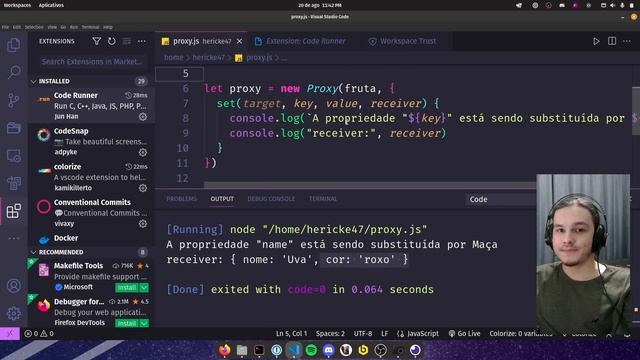Open Makefile Tools install dropdown arrow
This screenshot has width=640, height=360.
(144, 288)
